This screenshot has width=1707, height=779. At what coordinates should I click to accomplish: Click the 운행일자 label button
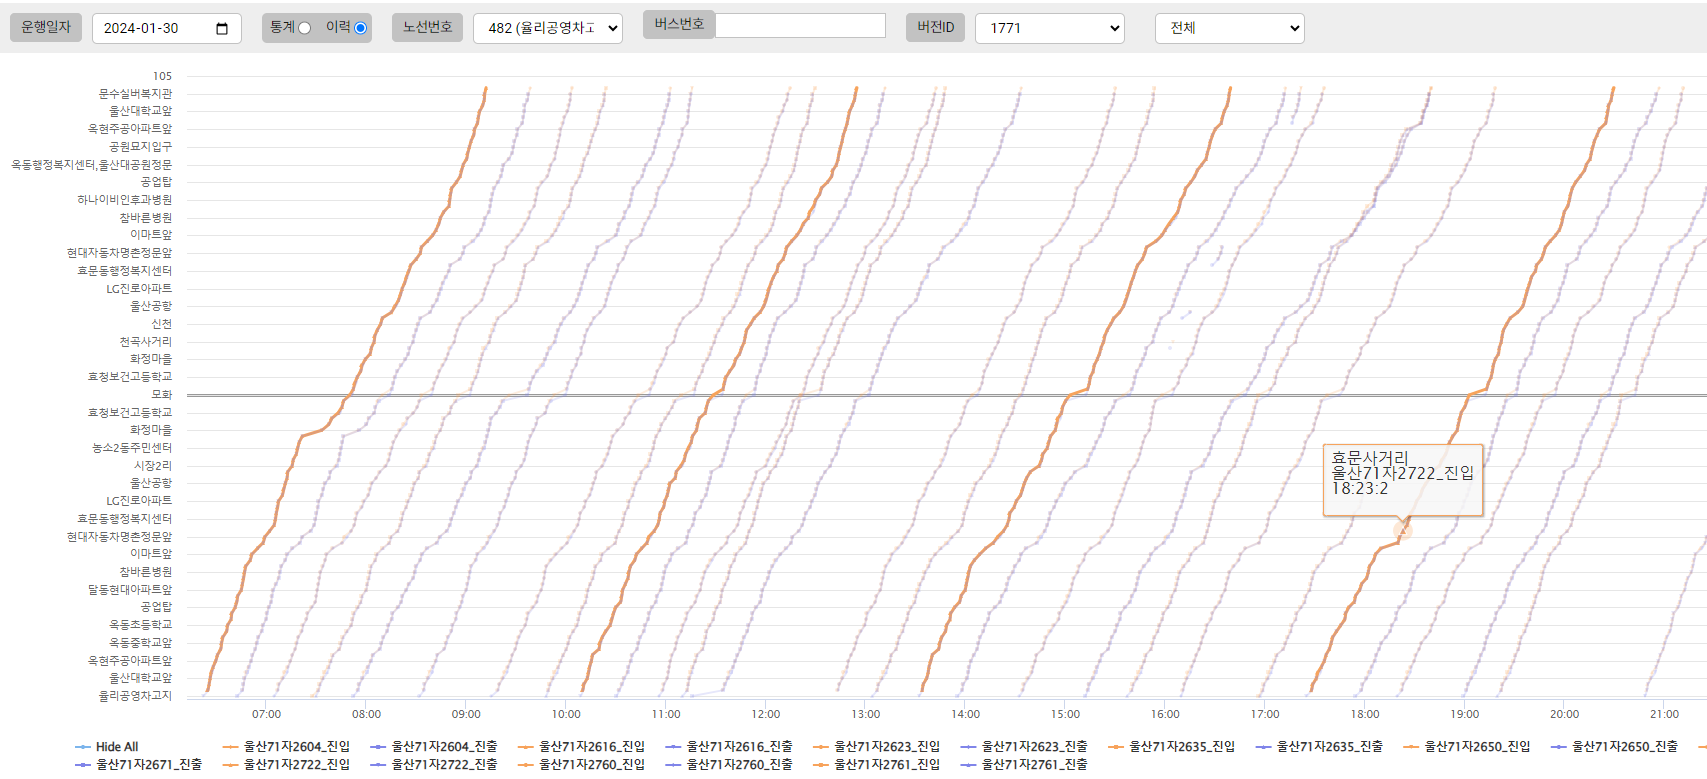pyautogui.click(x=46, y=27)
